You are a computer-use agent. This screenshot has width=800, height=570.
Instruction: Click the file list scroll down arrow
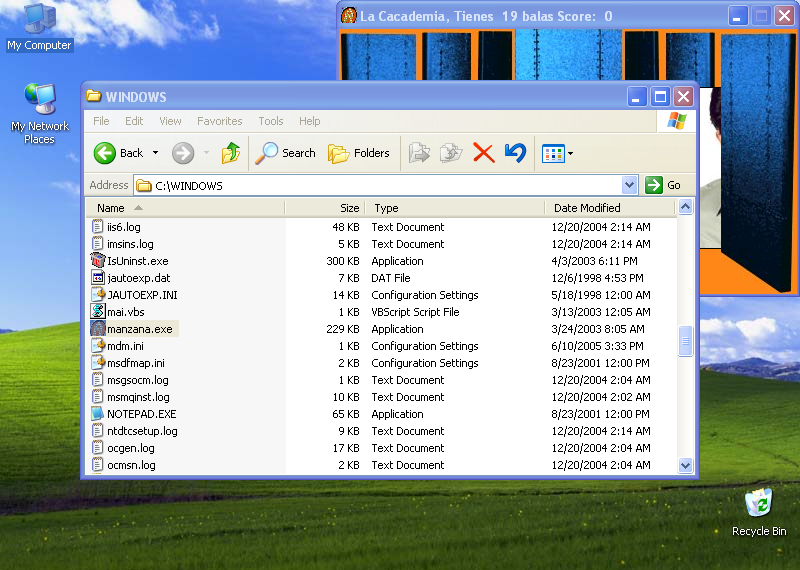(685, 465)
